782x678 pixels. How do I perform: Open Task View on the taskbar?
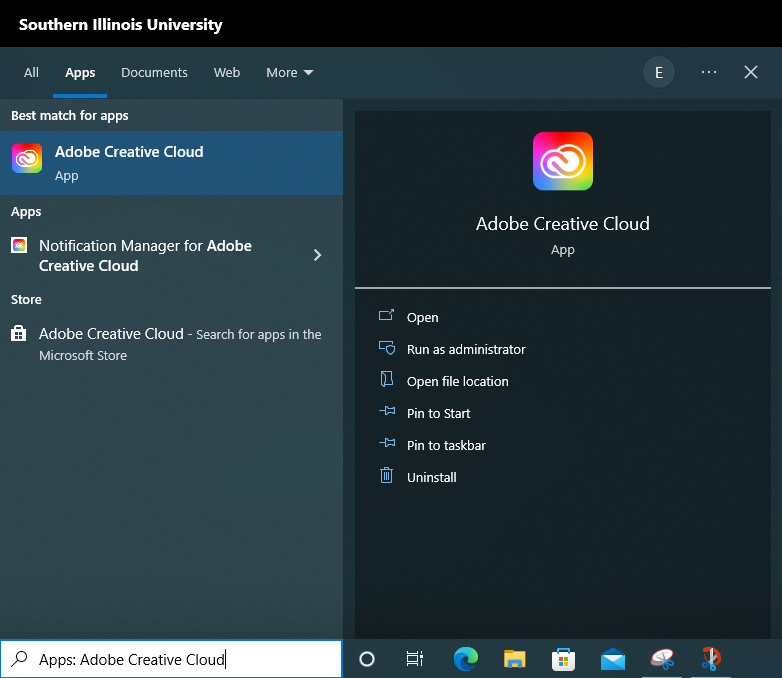tap(414, 659)
